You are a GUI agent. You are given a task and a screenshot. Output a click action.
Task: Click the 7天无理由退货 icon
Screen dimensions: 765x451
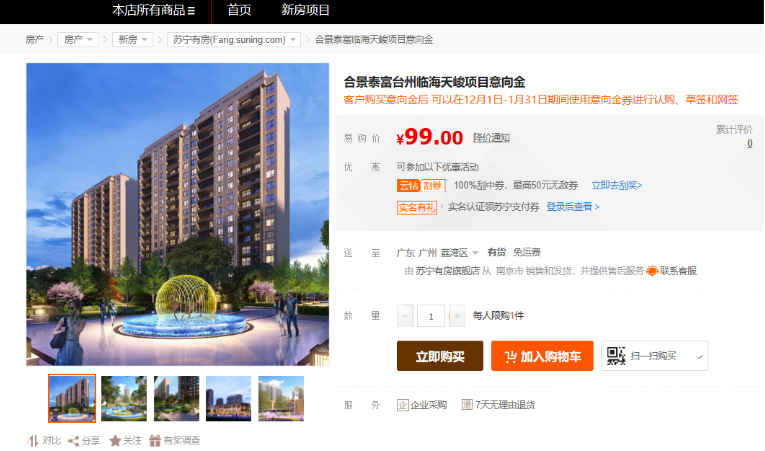467,405
